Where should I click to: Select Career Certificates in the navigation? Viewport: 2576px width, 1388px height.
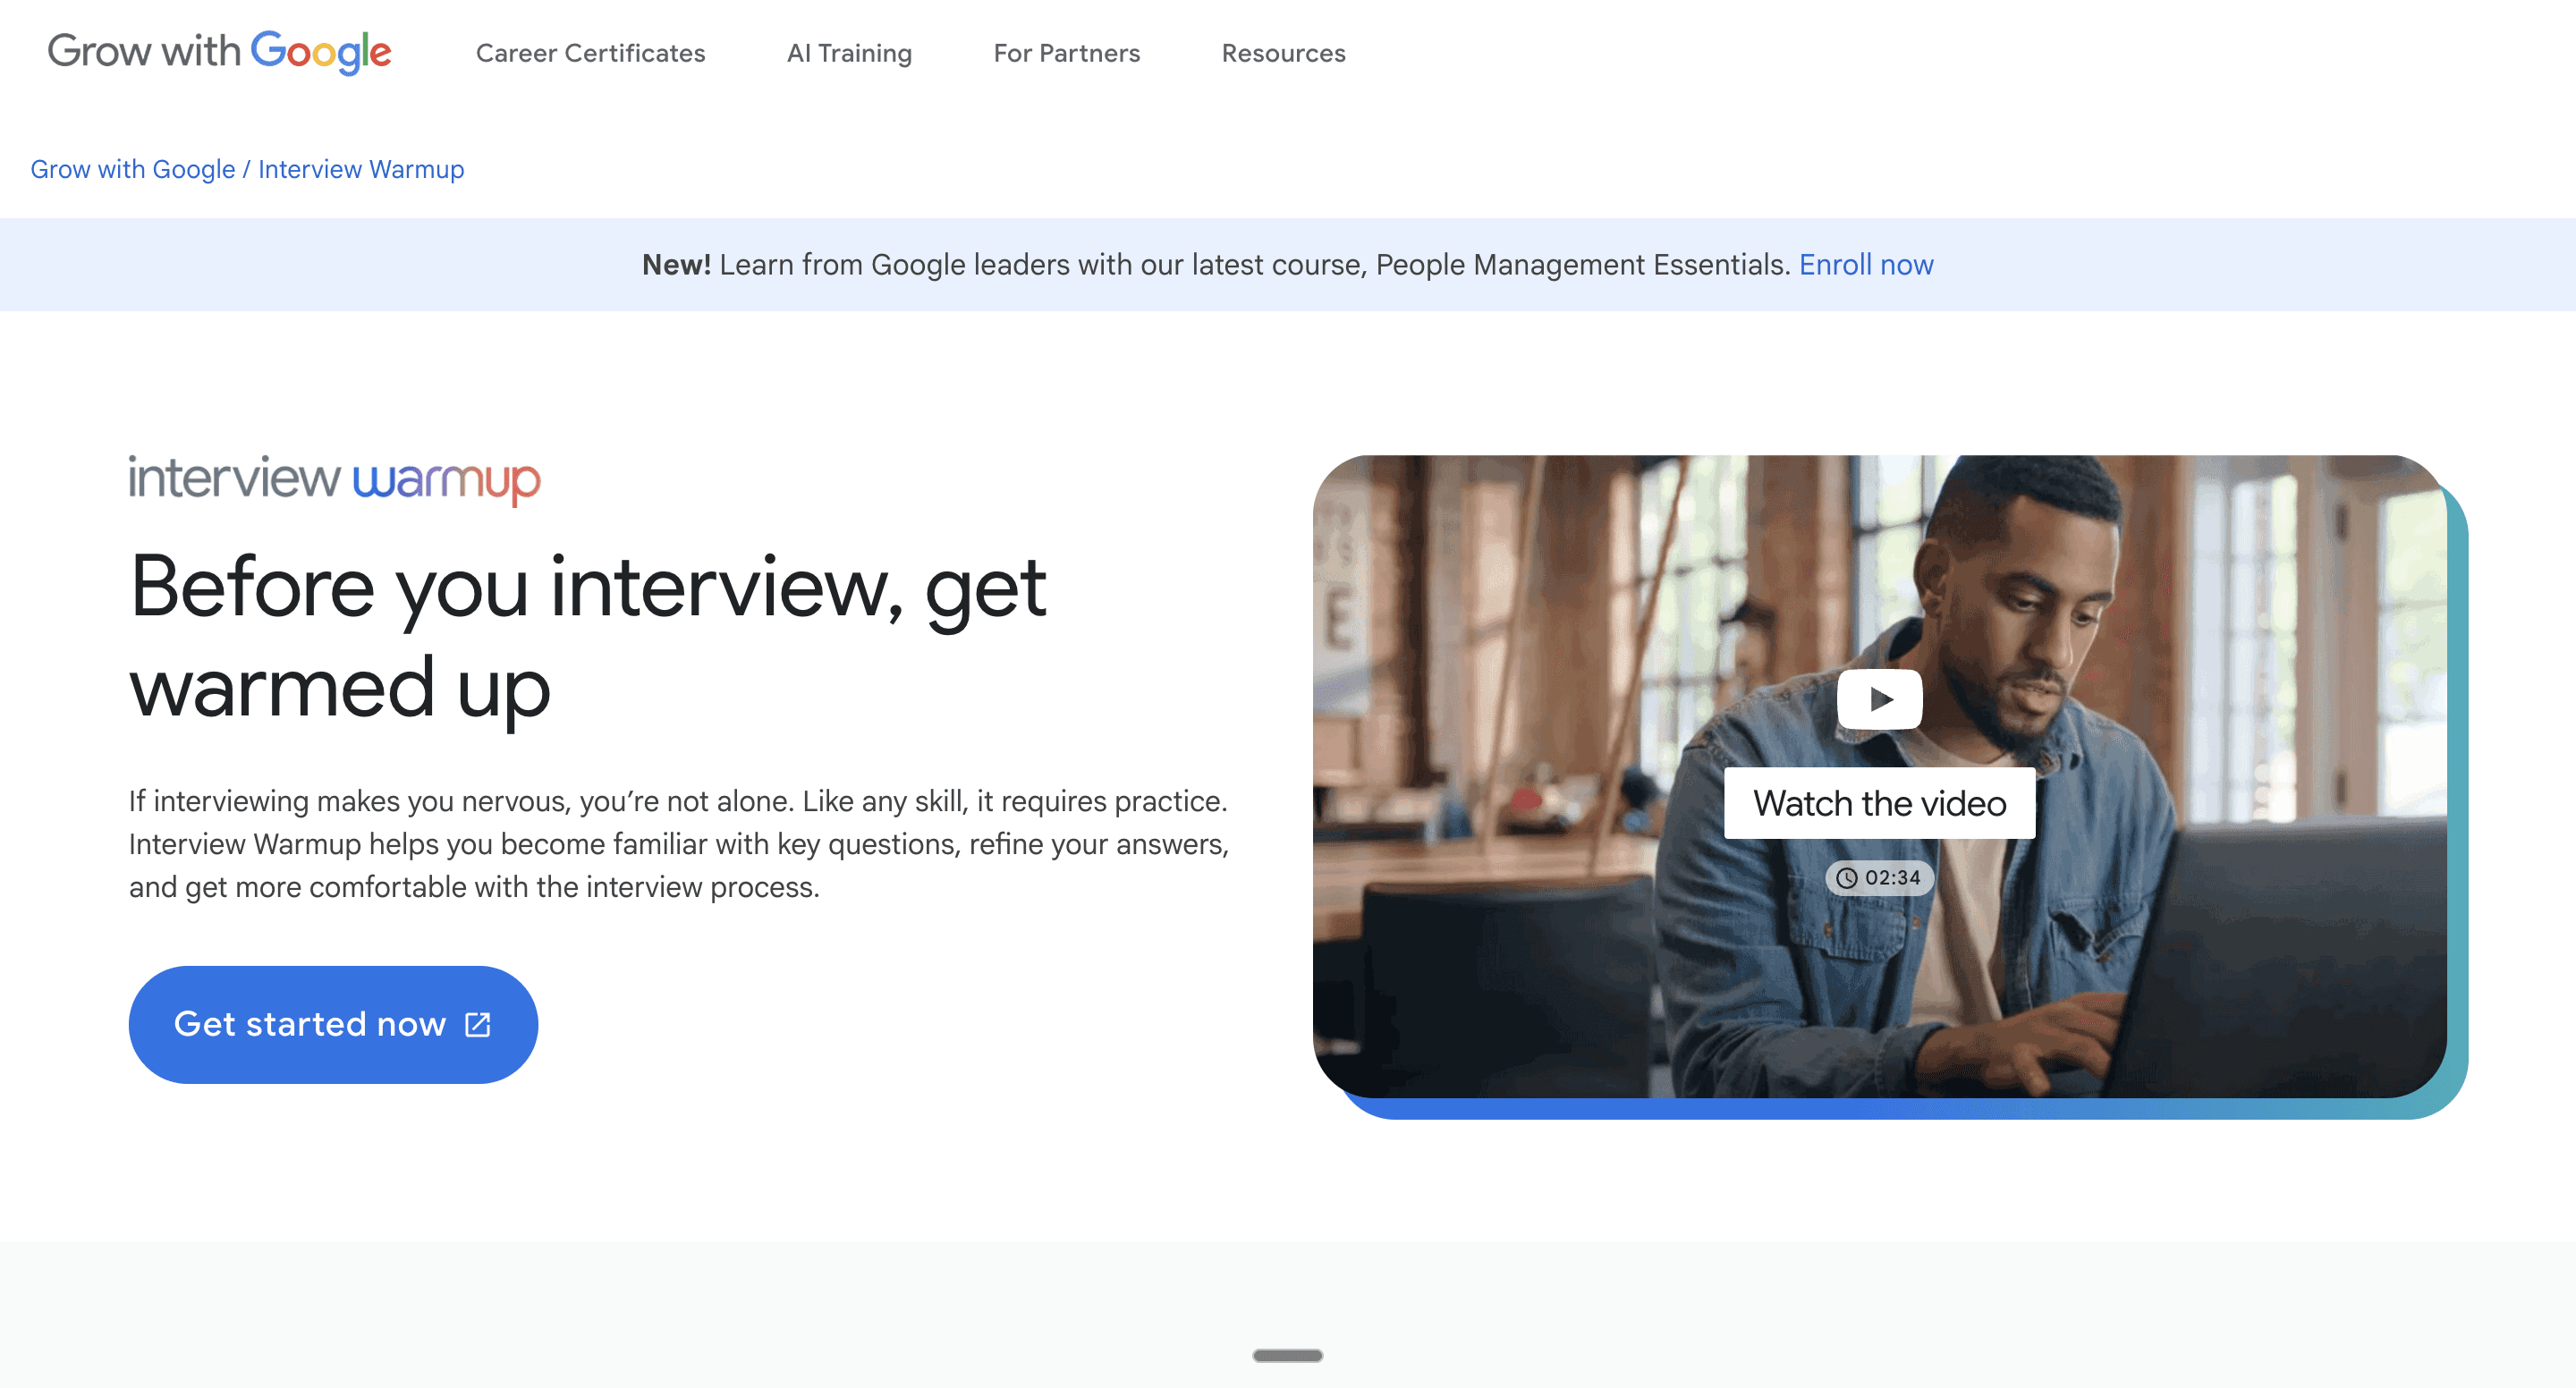[591, 53]
